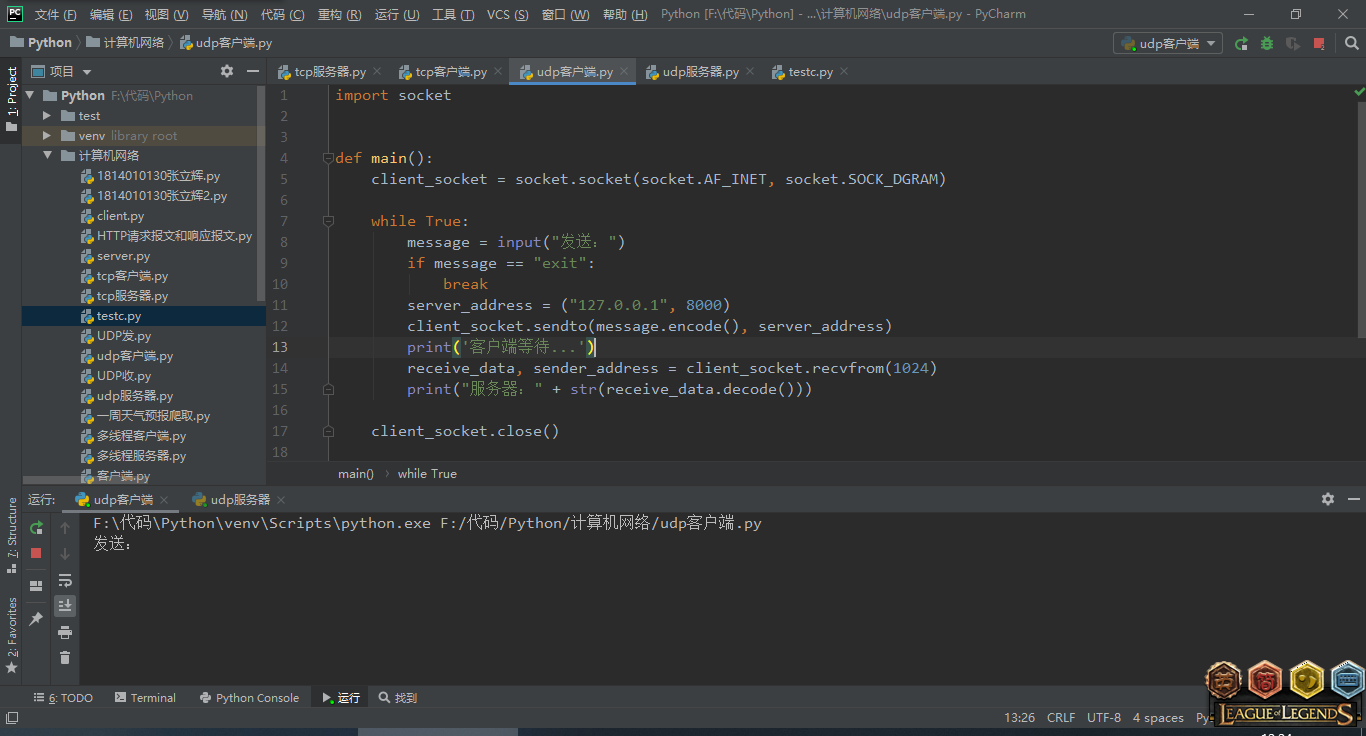Rerun udp客户端 from the main toolbar
1366x736 pixels.
click(1241, 43)
